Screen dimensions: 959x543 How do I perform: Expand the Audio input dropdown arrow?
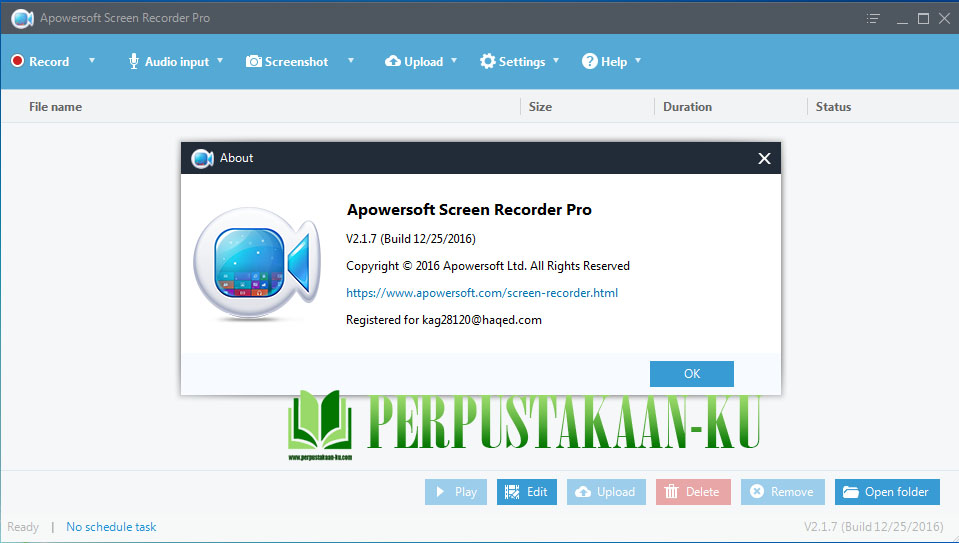(220, 61)
